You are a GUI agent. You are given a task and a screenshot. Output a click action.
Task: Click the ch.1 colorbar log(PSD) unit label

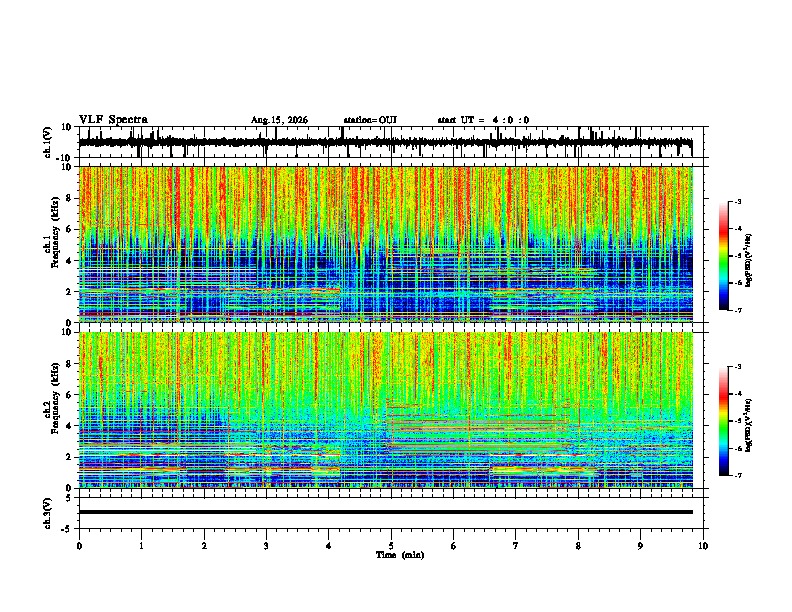pos(748,261)
